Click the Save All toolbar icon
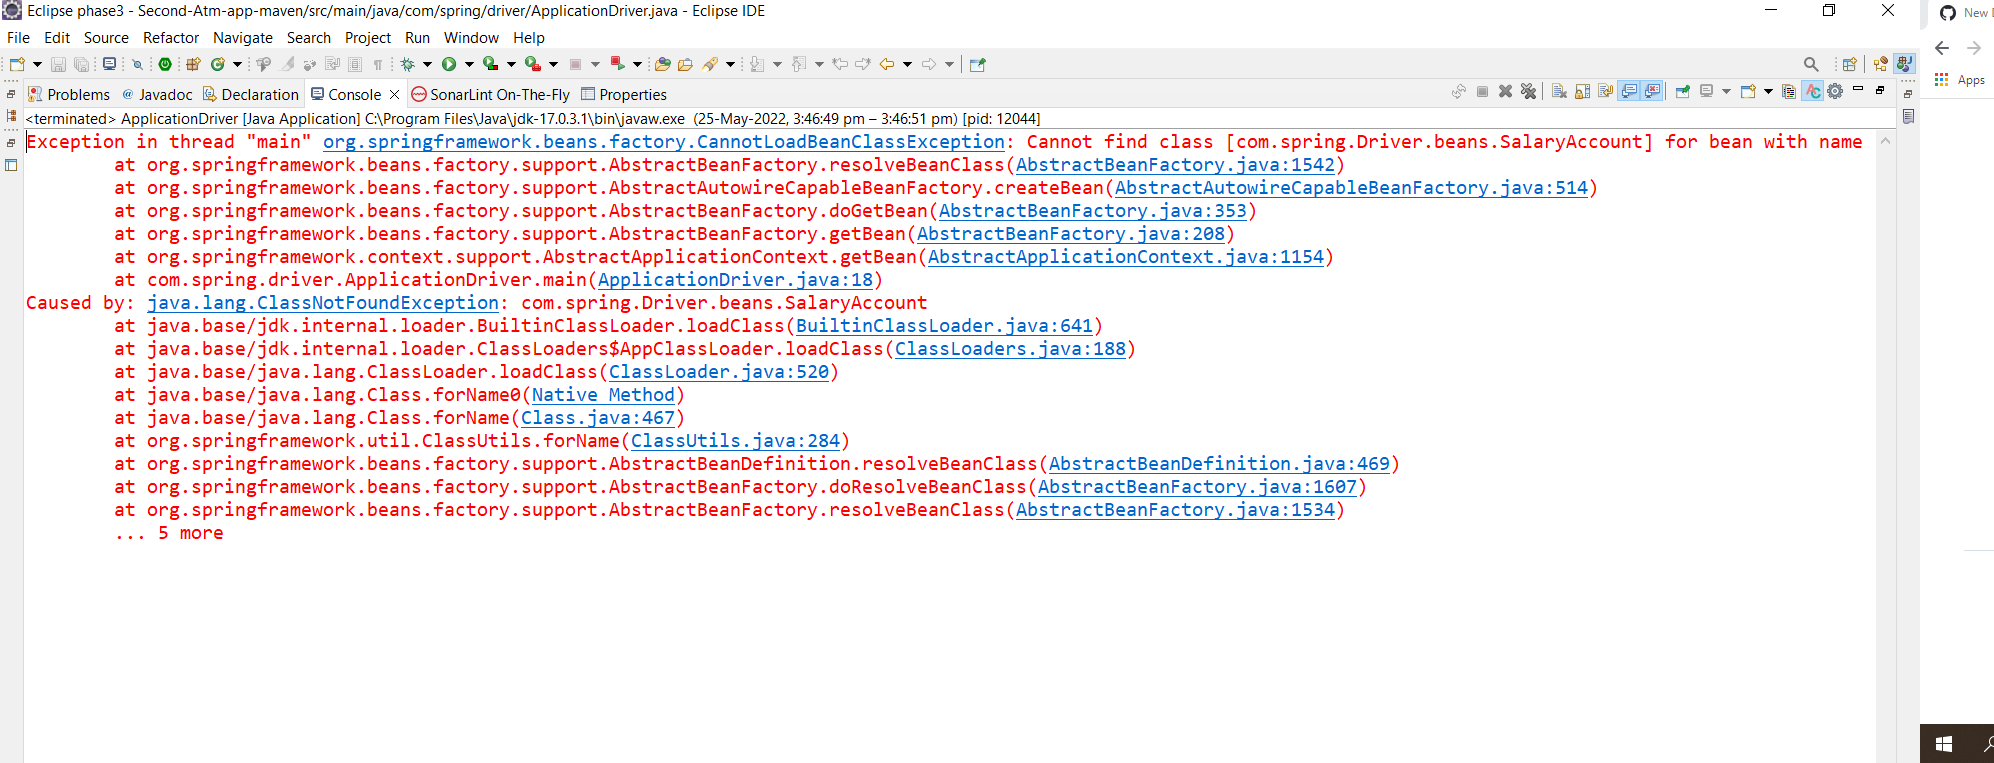 [x=81, y=64]
